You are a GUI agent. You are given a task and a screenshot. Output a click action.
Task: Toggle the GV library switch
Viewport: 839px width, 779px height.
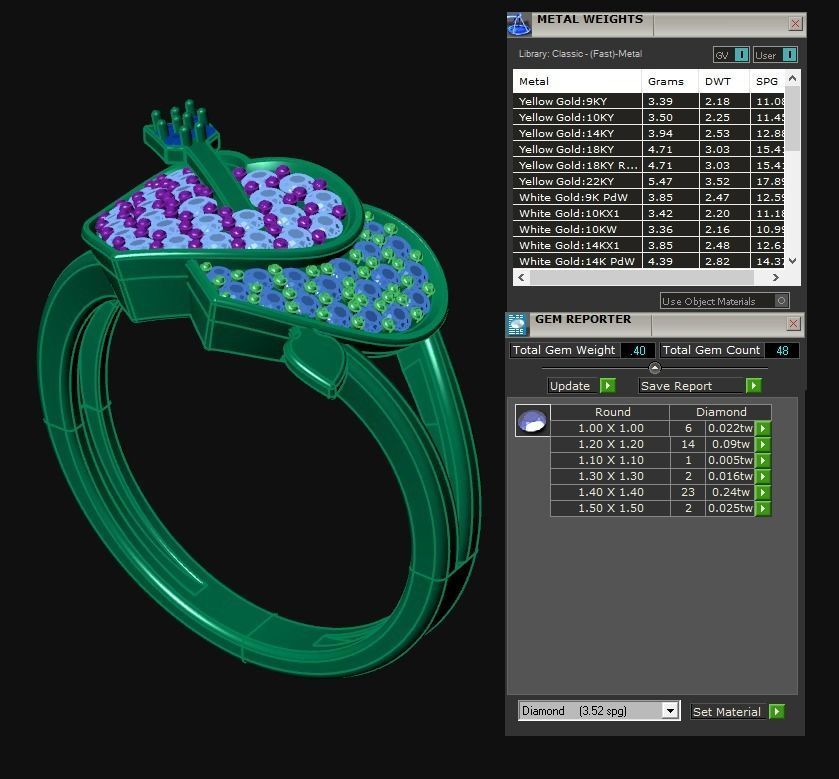[x=742, y=55]
